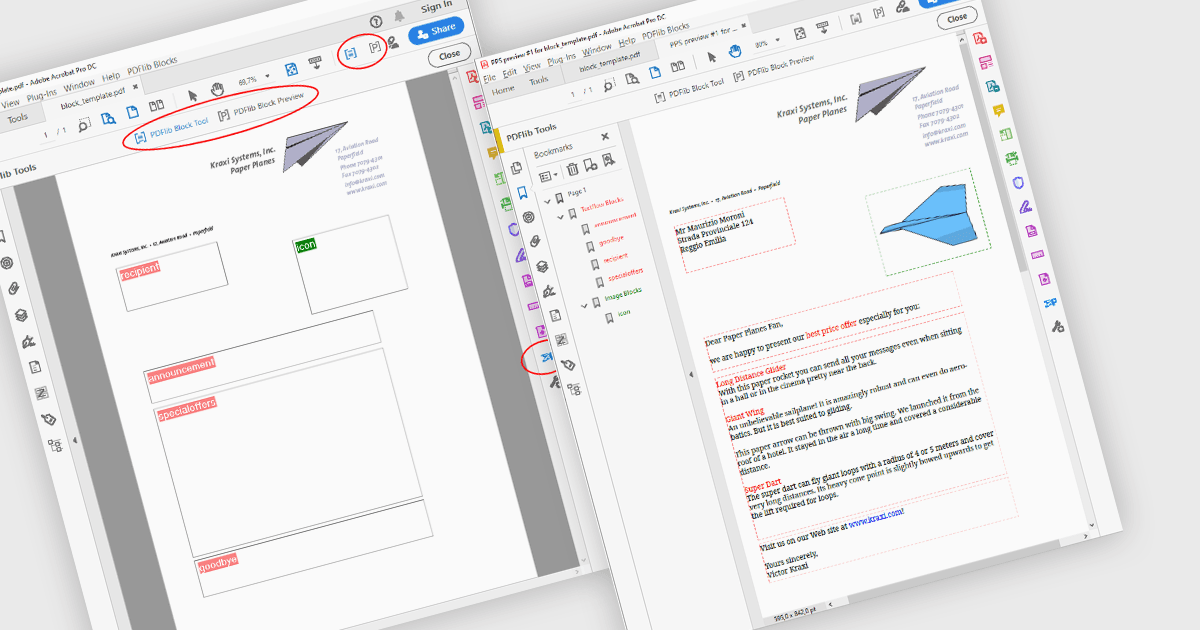This screenshot has height=630, width=1200.
Task: Click the find bookmark icon
Action: coord(608,161)
